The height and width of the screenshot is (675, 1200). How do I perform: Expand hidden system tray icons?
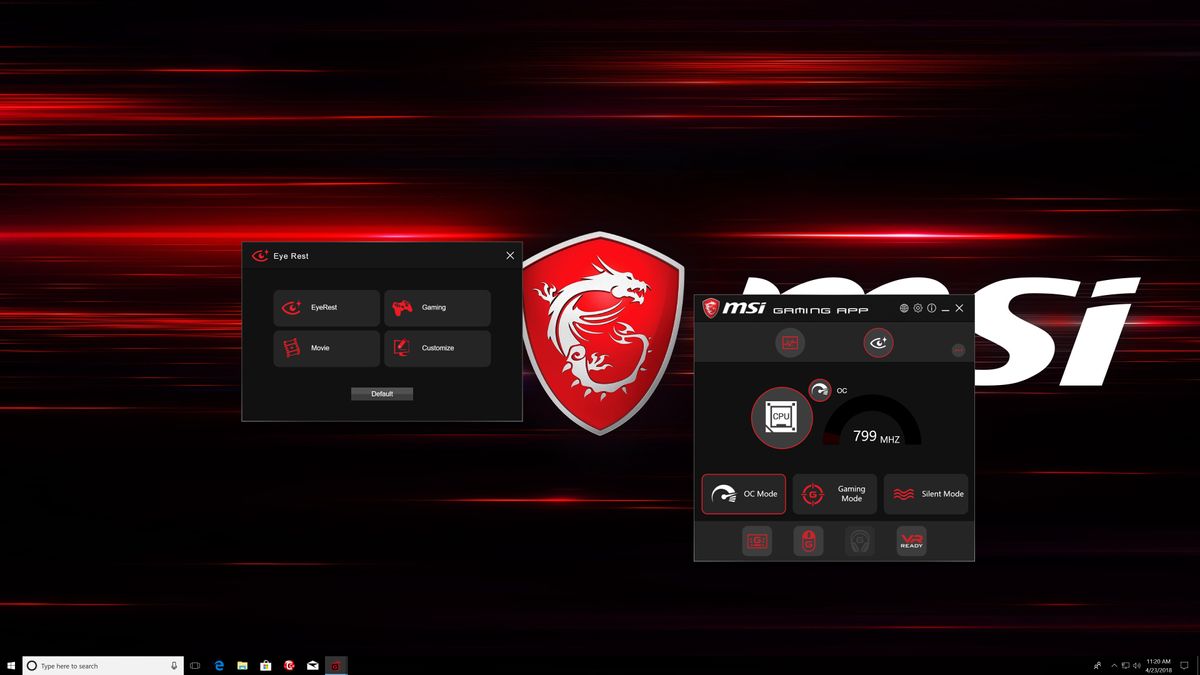tap(1114, 665)
